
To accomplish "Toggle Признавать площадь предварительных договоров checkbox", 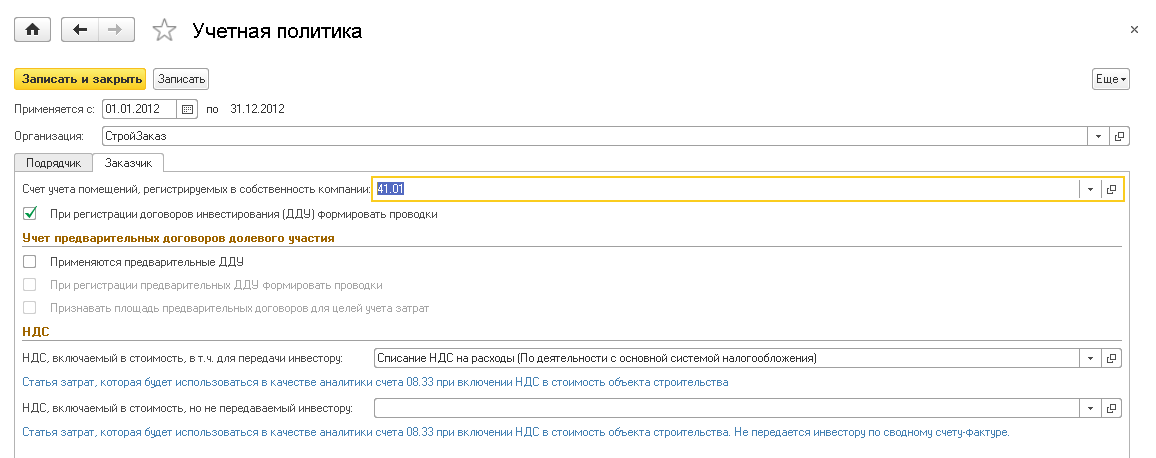I will pos(29,308).
